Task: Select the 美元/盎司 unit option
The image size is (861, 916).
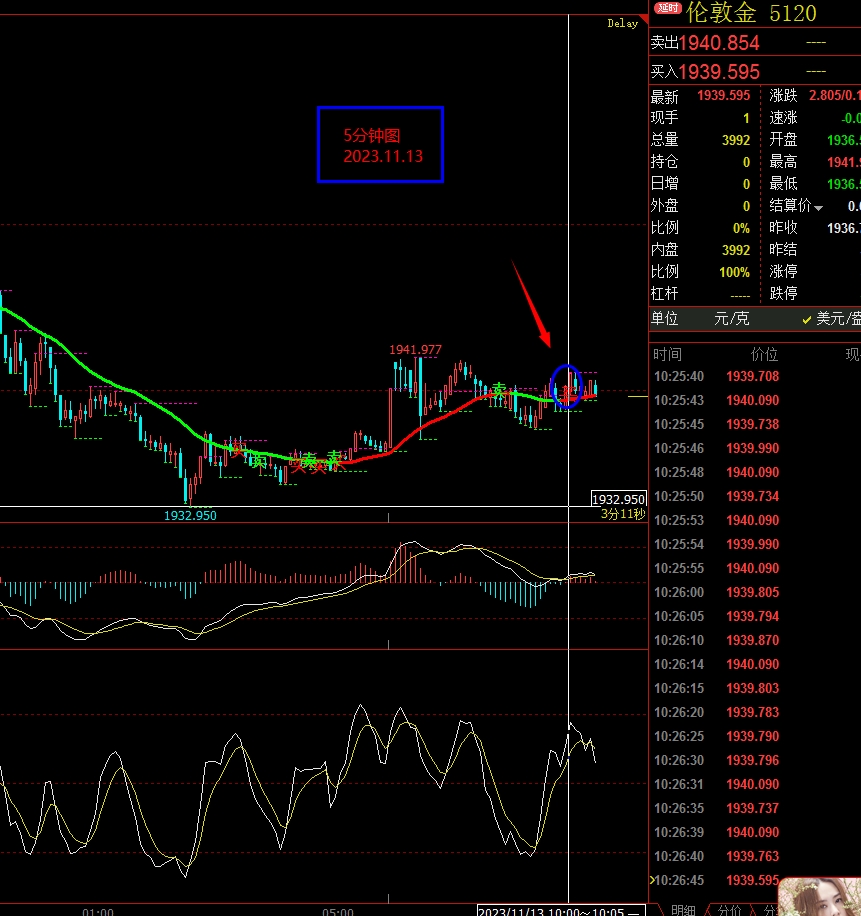Action: [x=831, y=319]
